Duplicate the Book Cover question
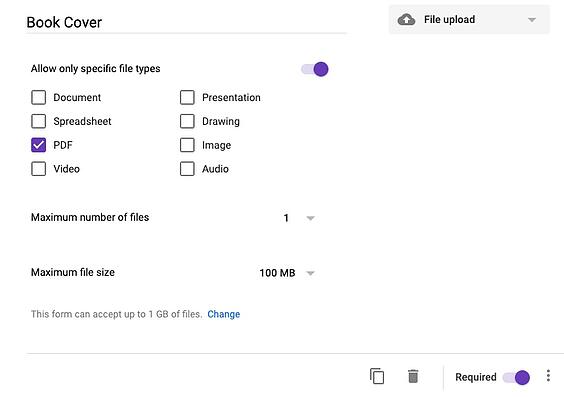The width and height of the screenshot is (564, 397). (x=377, y=376)
